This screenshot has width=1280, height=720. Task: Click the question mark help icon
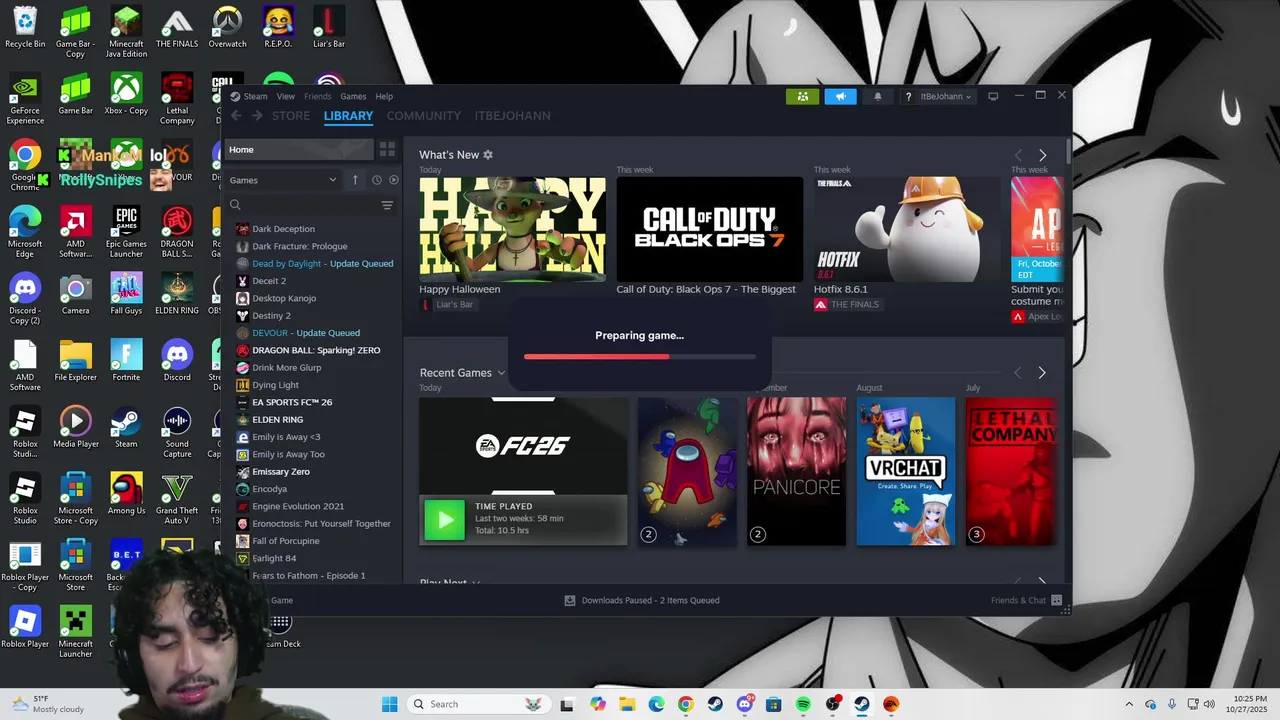[x=908, y=96]
